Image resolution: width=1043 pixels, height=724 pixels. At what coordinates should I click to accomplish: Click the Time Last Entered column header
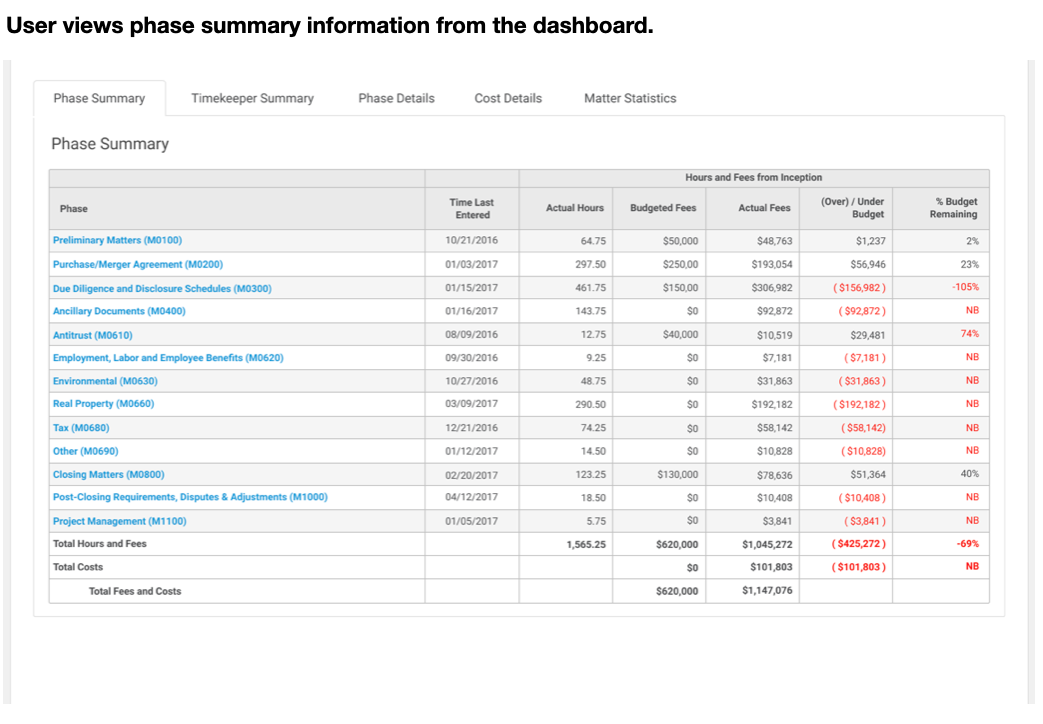click(472, 208)
